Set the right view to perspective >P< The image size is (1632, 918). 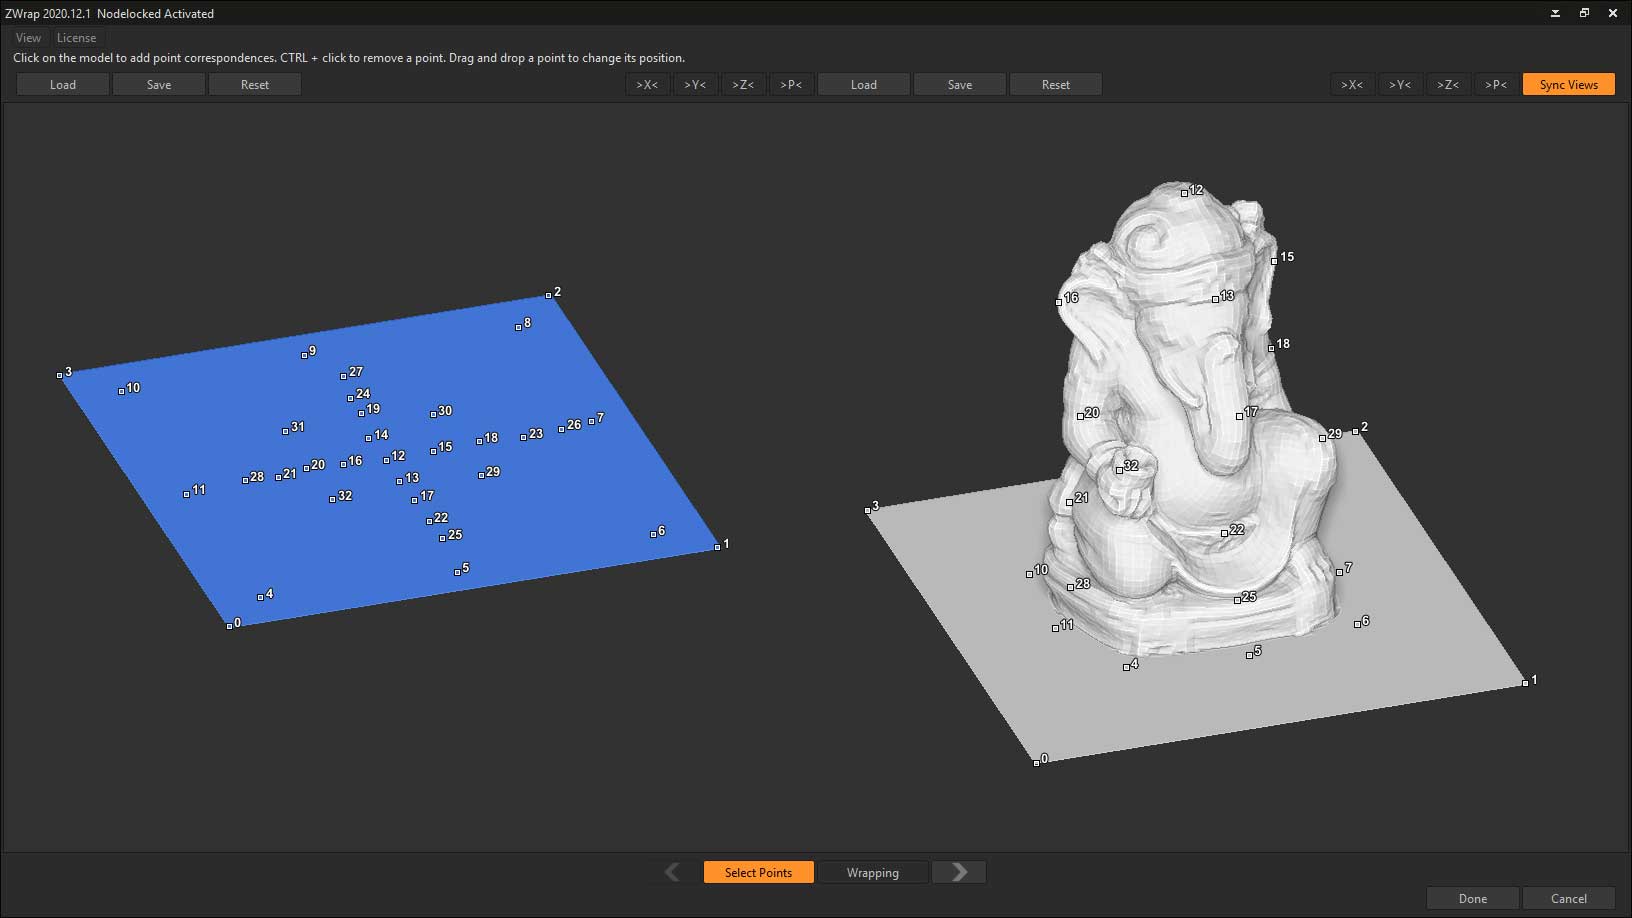point(1496,85)
